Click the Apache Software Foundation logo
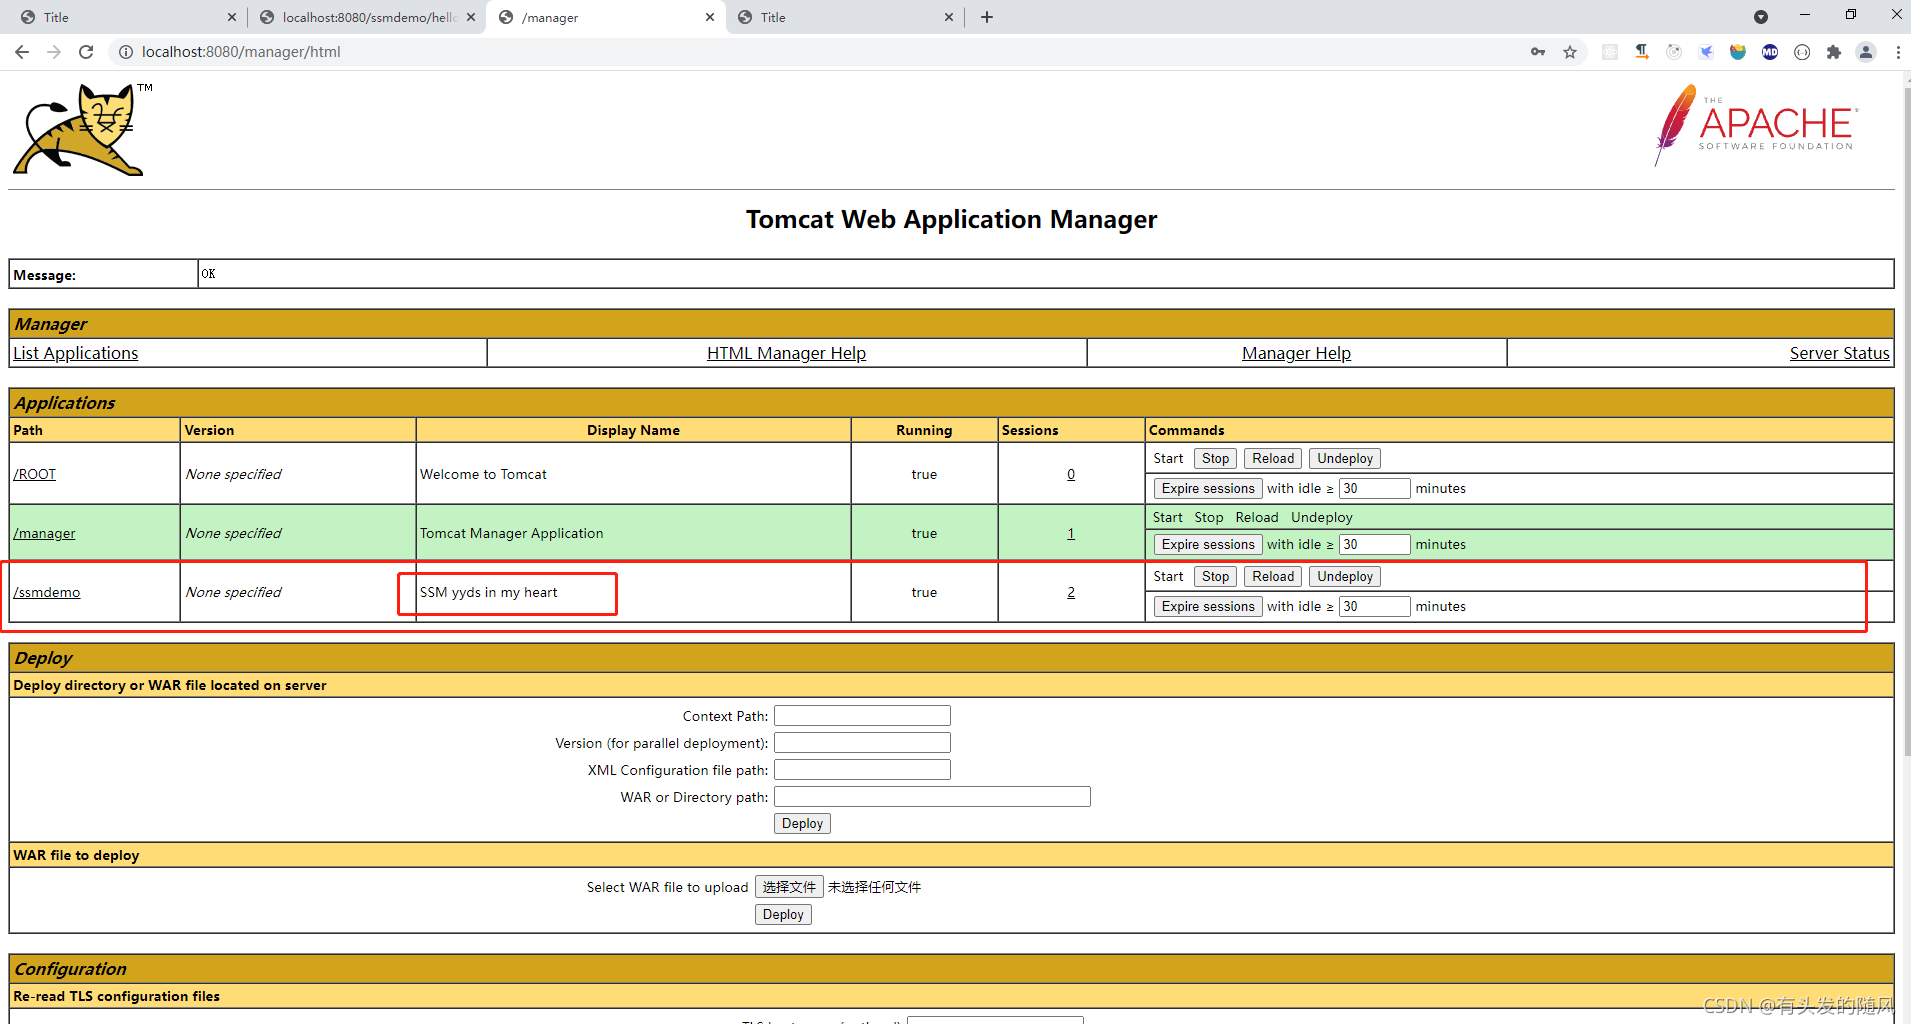 1757,125
